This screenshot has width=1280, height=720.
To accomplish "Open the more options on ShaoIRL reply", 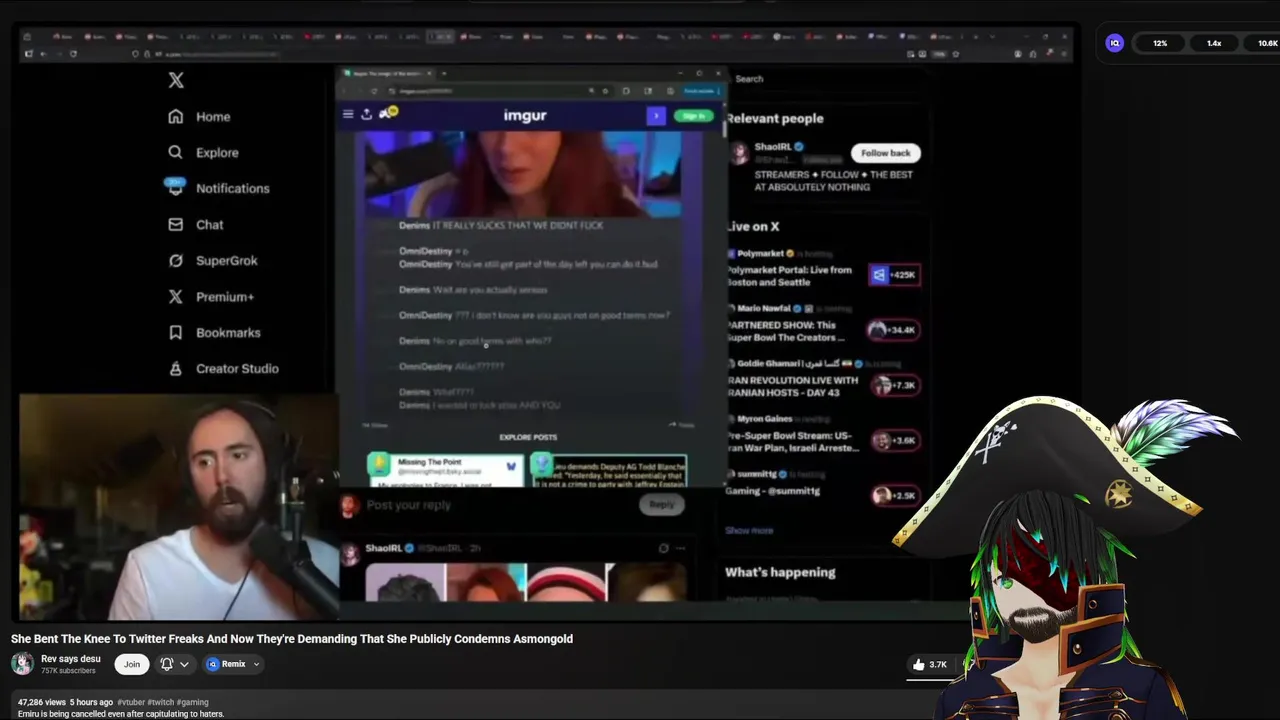I will 681,548.
